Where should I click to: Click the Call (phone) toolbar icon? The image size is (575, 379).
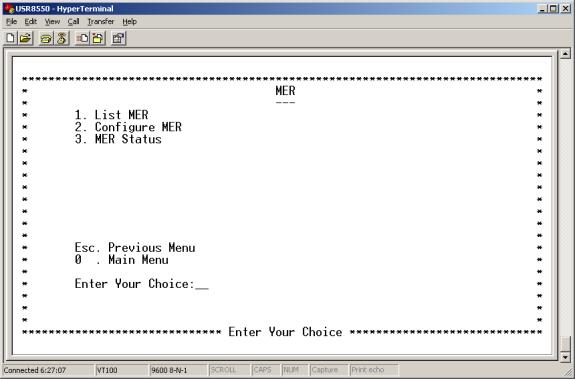(x=46, y=38)
